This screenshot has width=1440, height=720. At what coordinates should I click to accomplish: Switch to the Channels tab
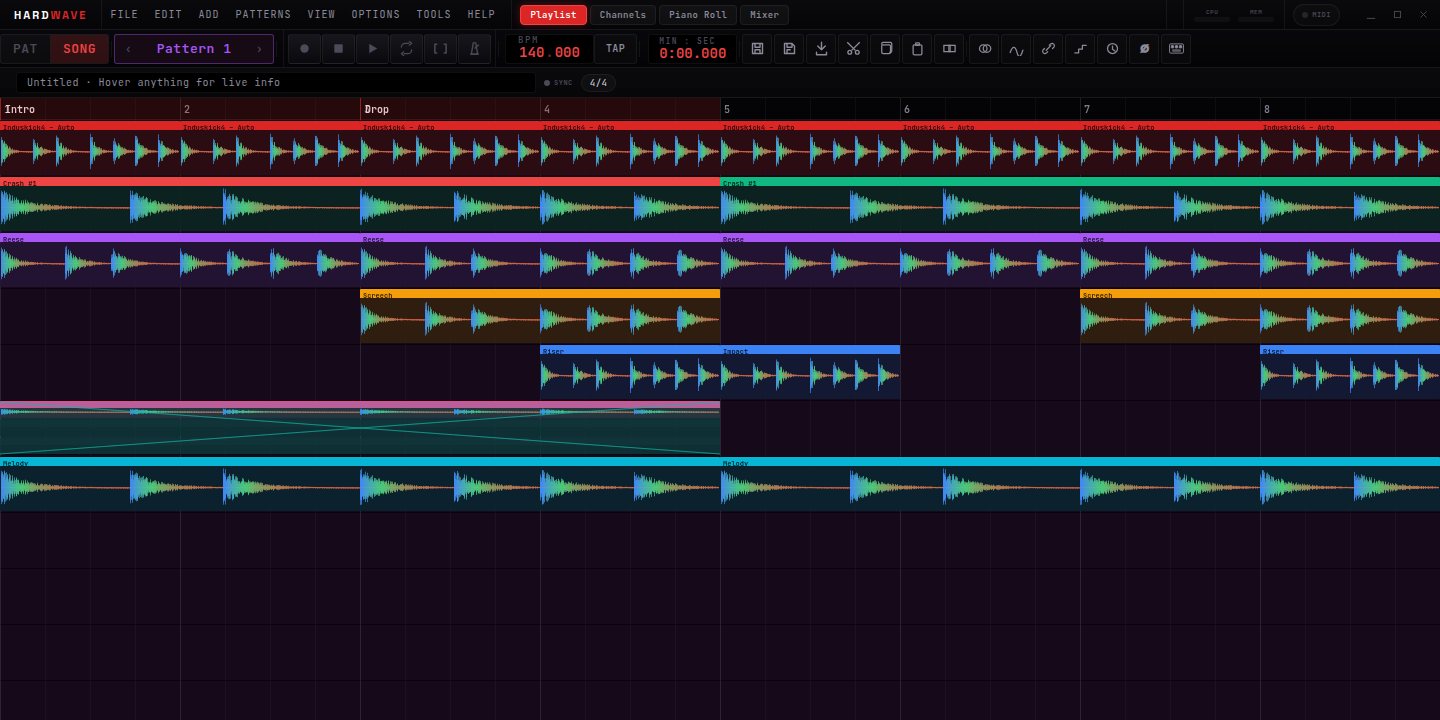623,15
